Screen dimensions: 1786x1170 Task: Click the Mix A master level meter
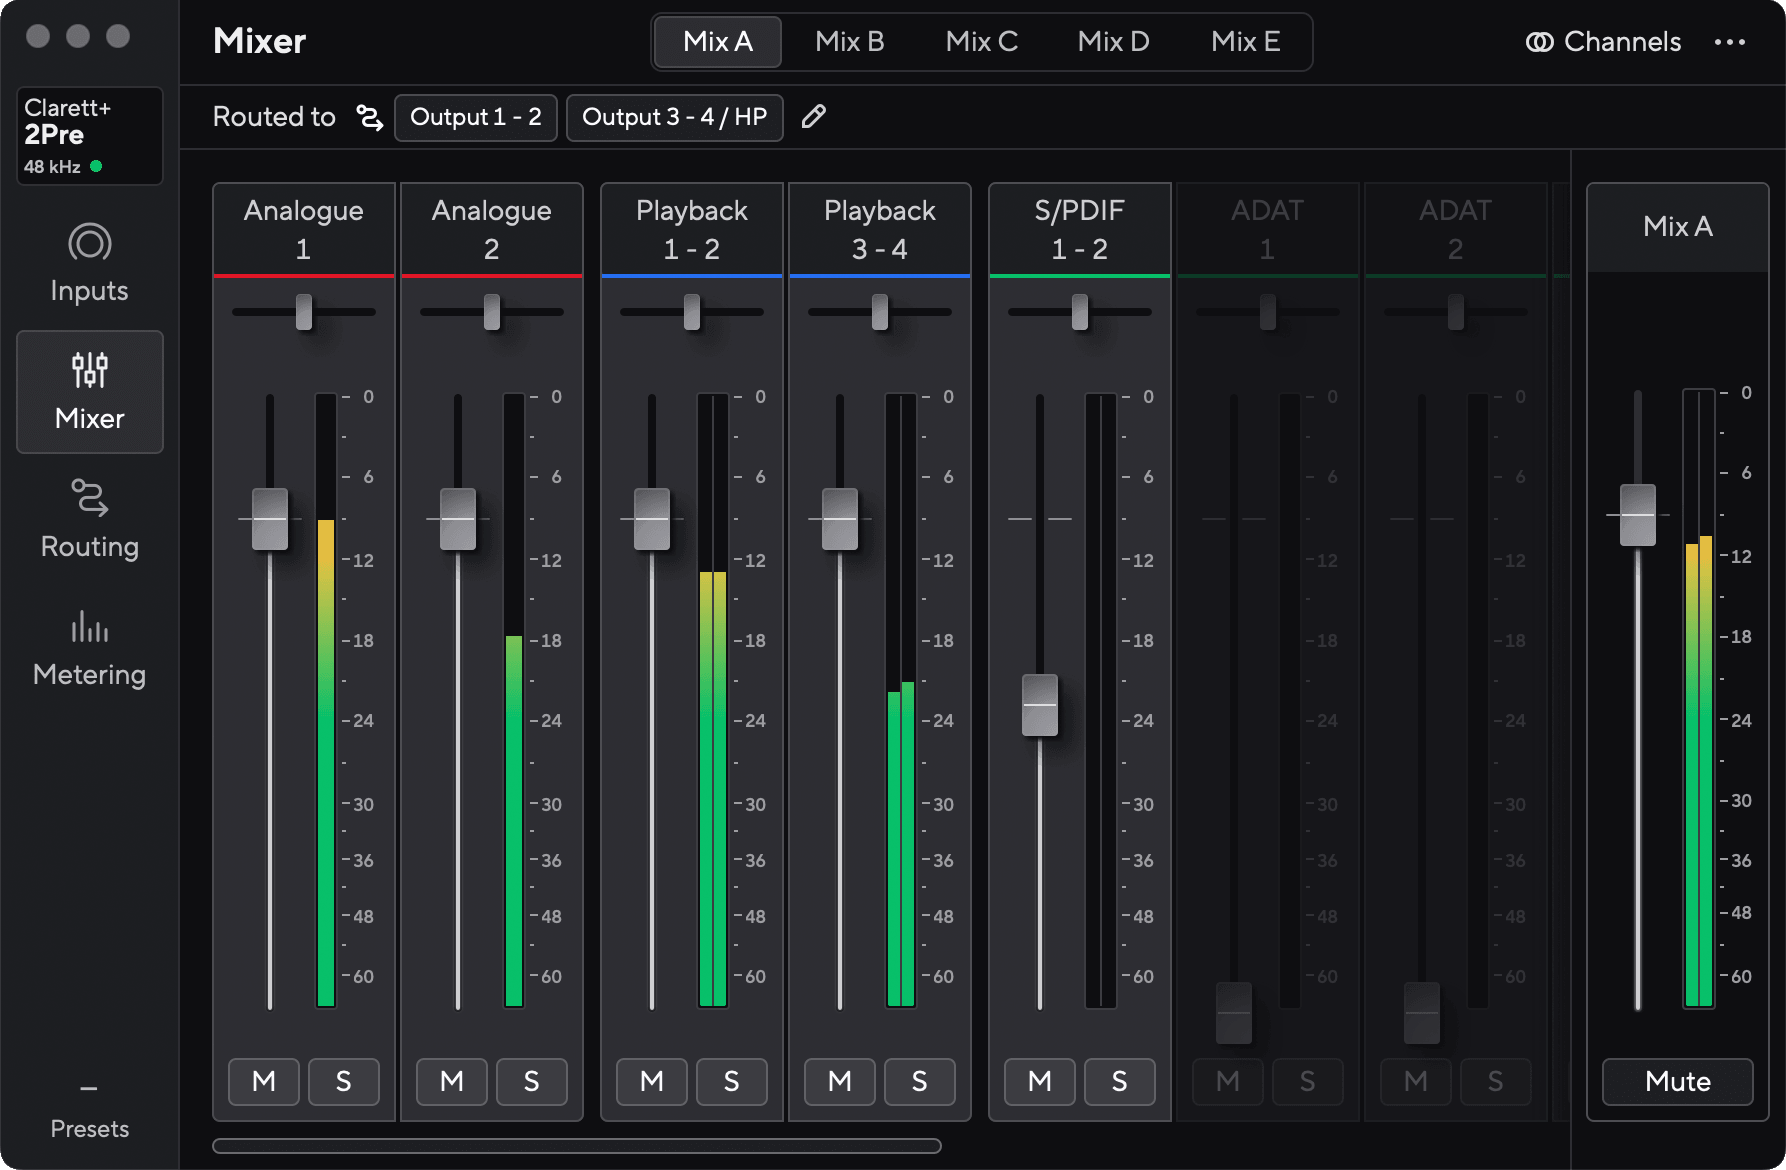[x=1699, y=698]
